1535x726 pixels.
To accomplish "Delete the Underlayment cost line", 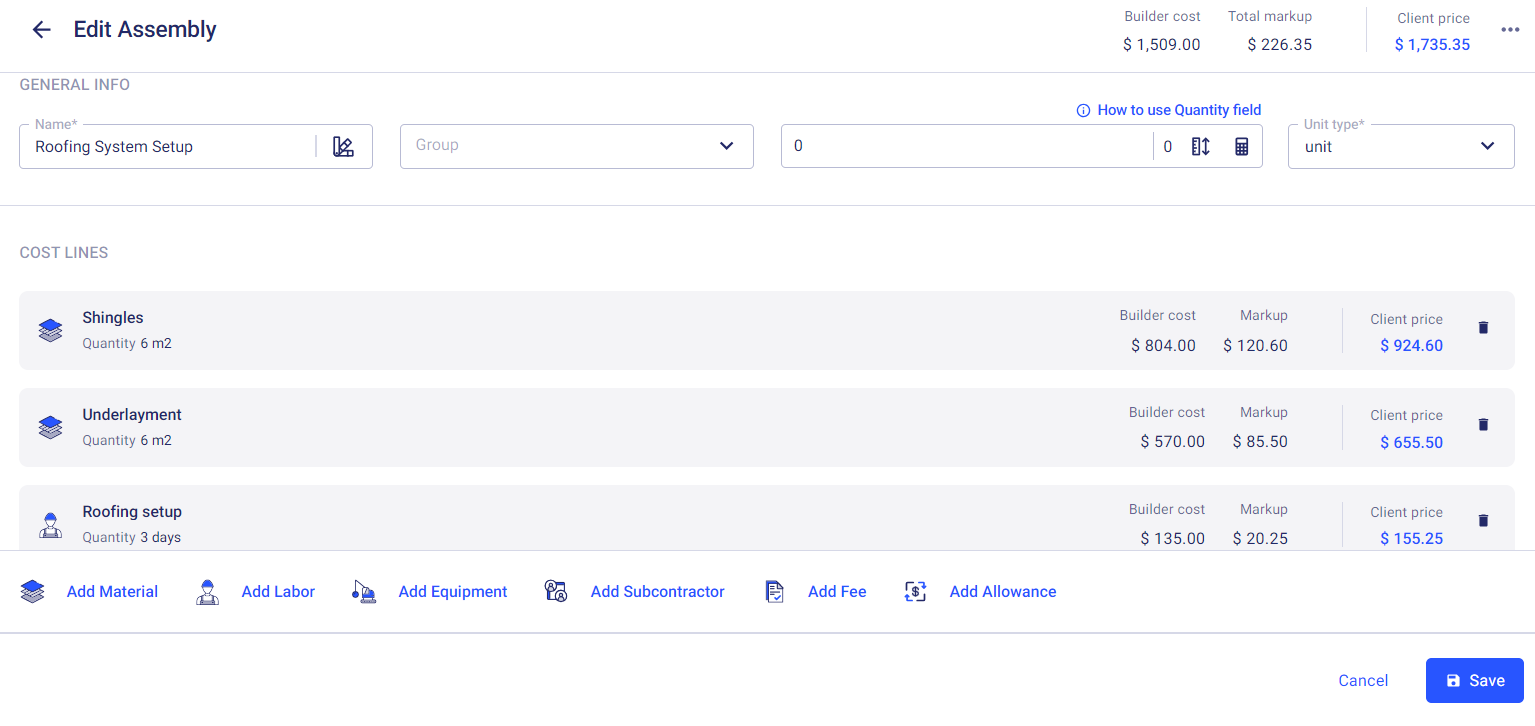I will click(x=1483, y=425).
